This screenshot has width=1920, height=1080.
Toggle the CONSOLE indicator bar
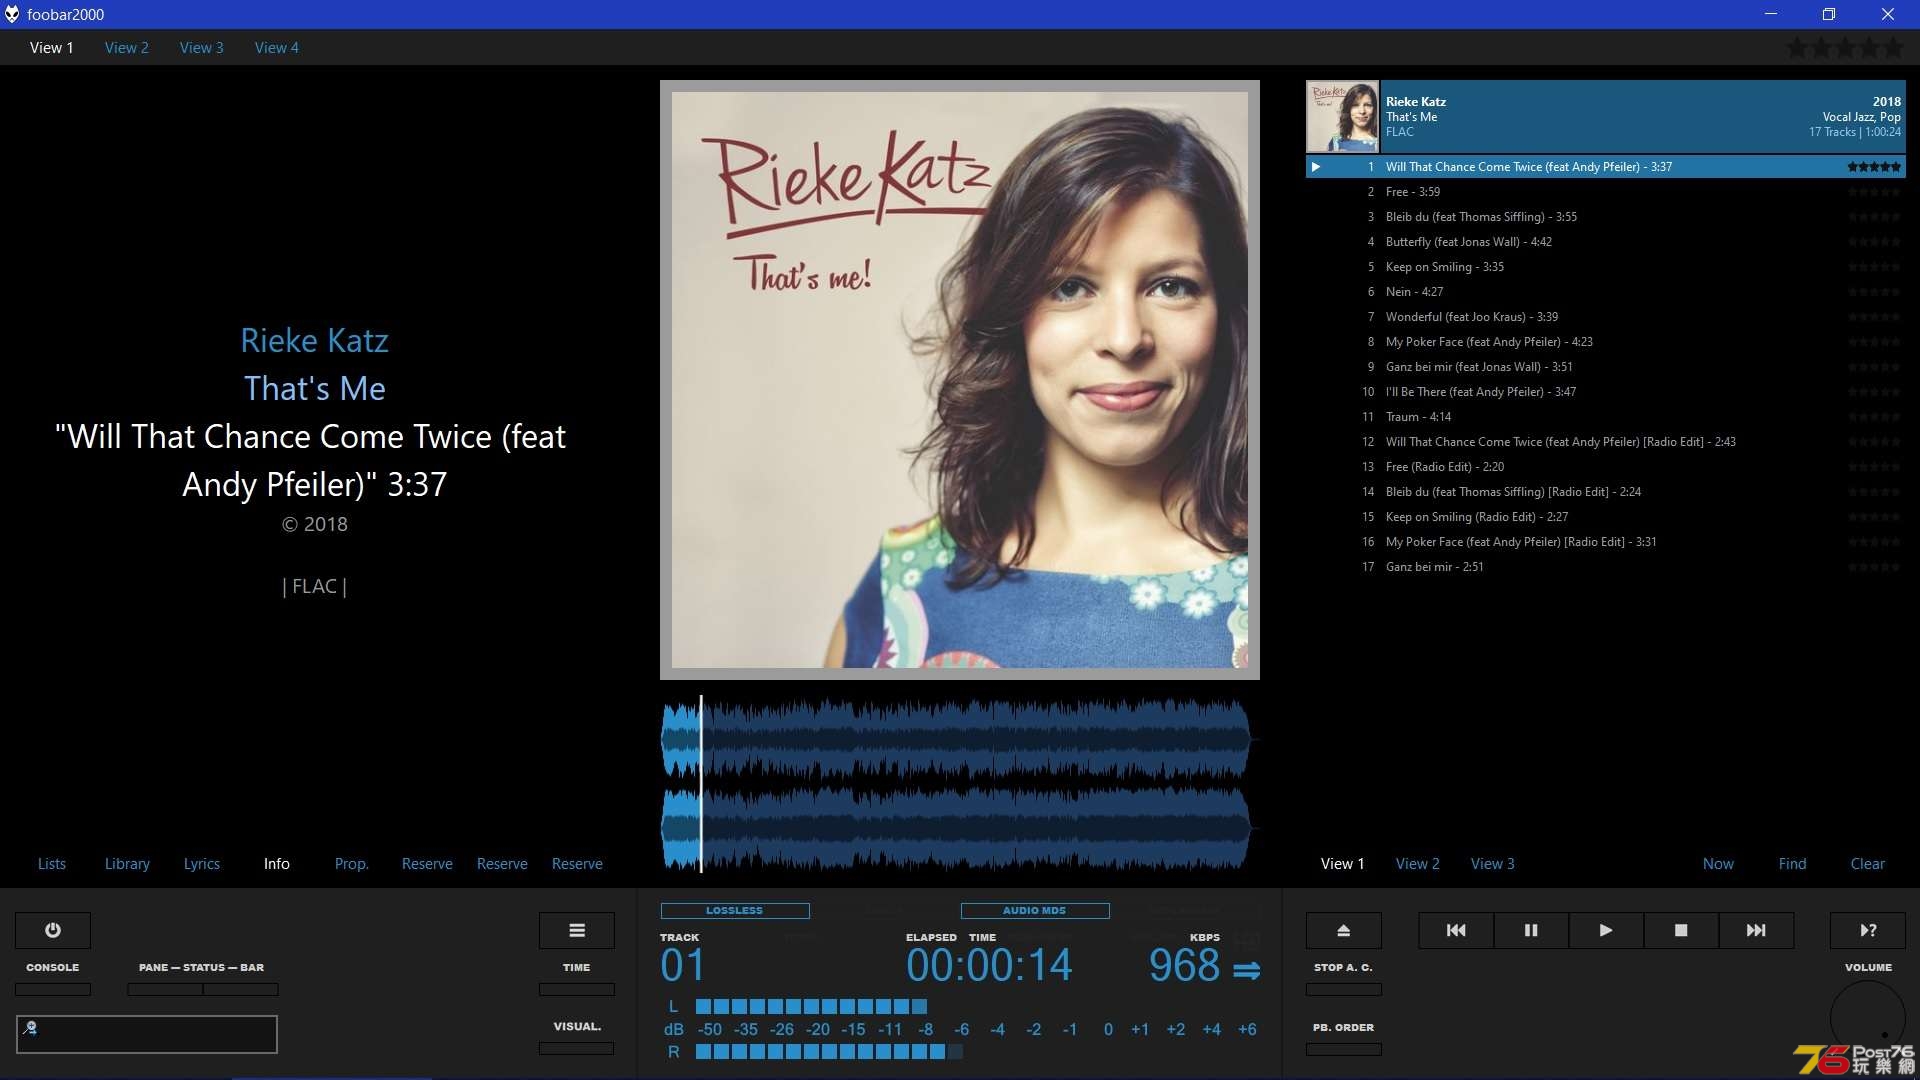point(53,989)
